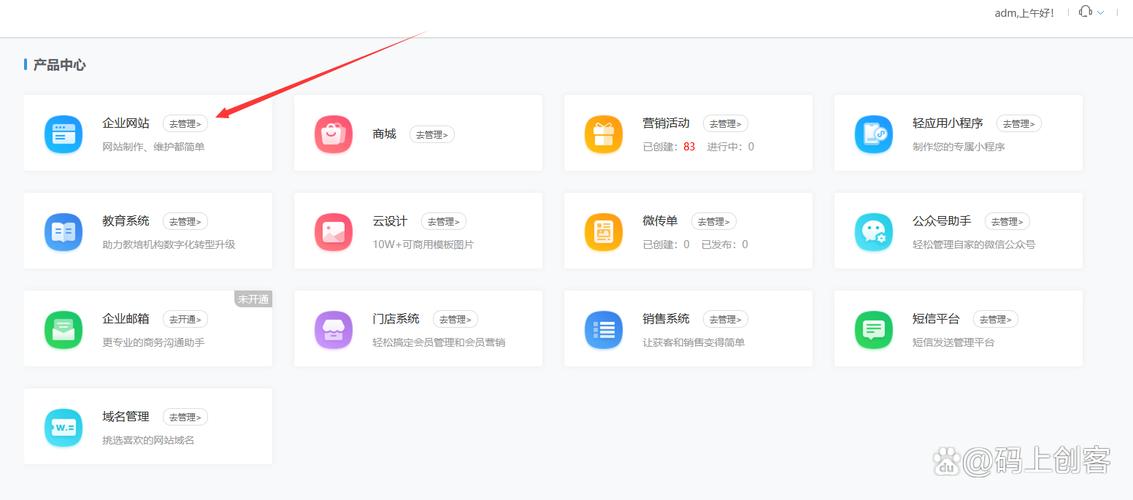Viewport: 1133px width, 500px height.
Task: Click the 商城 title text
Action: tap(384, 134)
